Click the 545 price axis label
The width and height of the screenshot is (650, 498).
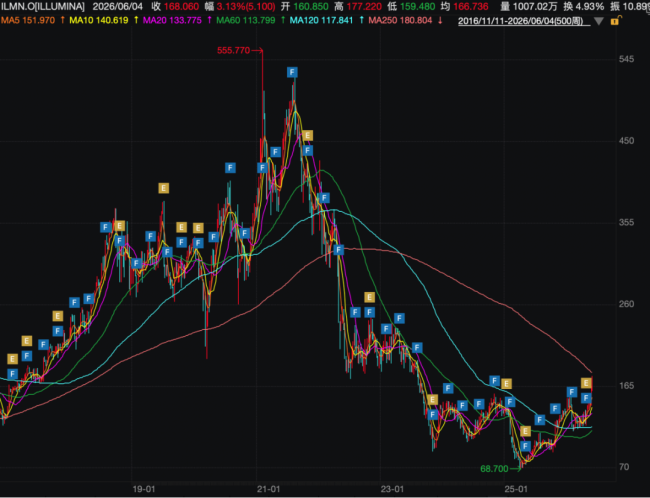pos(626,59)
